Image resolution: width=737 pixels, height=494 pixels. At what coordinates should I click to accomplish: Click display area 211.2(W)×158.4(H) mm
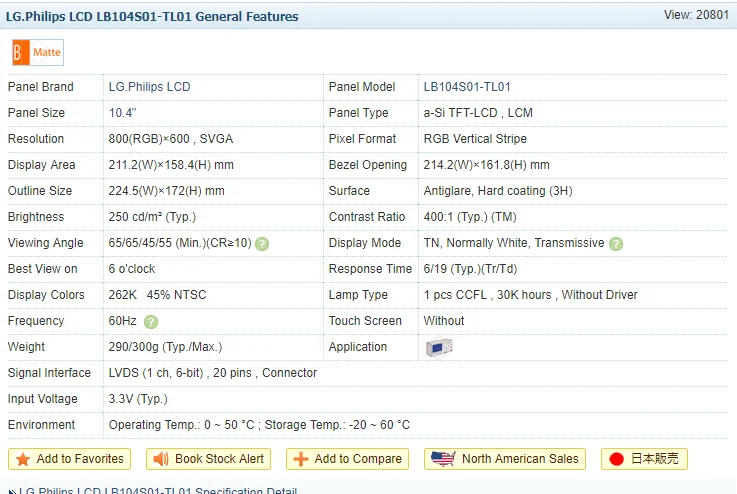click(171, 165)
